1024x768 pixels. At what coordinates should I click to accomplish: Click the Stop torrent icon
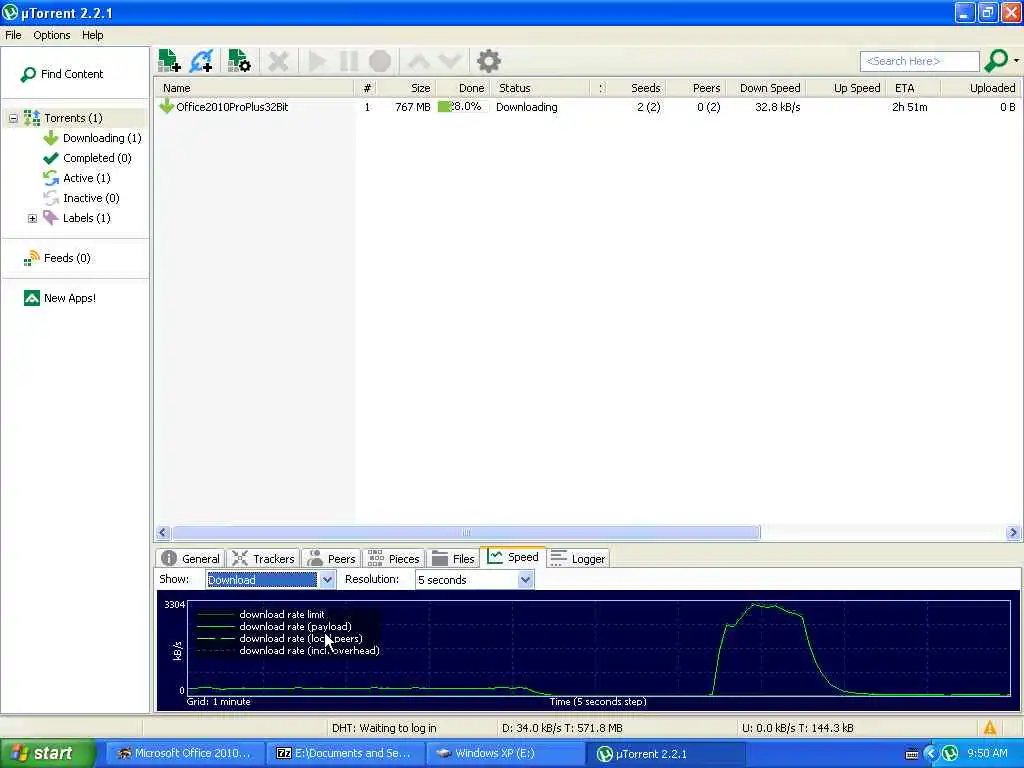tap(380, 61)
